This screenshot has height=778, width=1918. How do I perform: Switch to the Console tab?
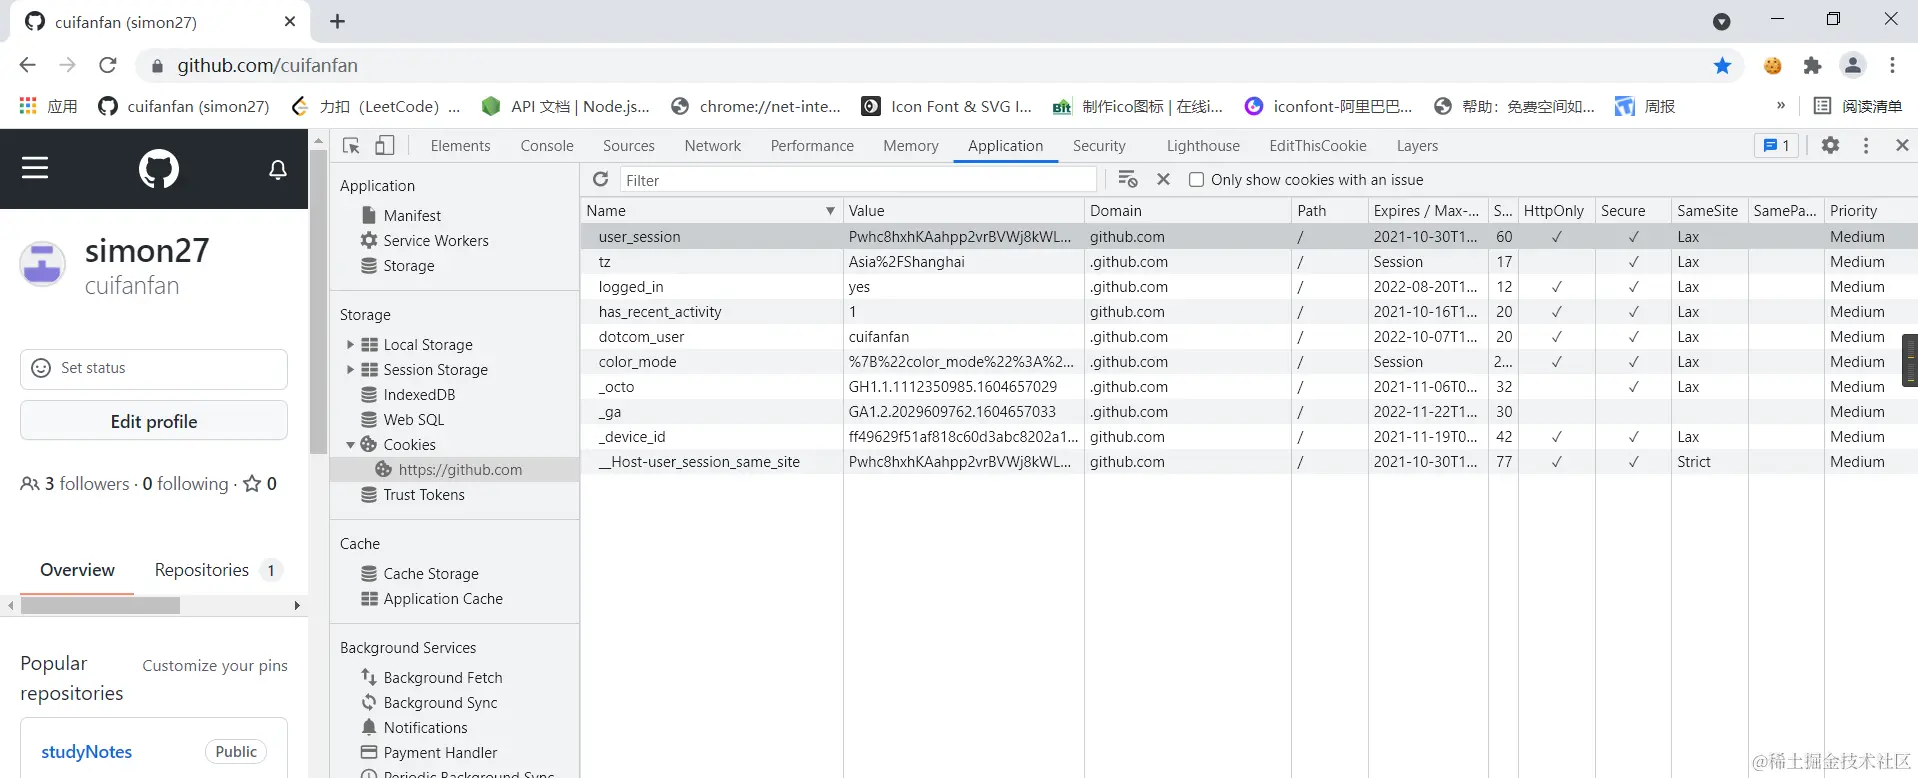tap(547, 146)
